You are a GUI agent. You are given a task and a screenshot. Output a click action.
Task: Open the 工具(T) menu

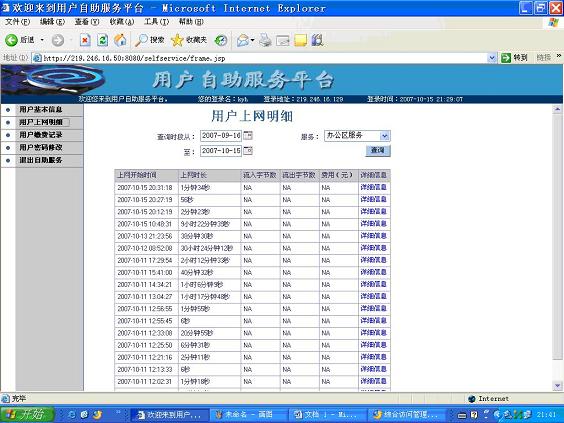click(156, 22)
